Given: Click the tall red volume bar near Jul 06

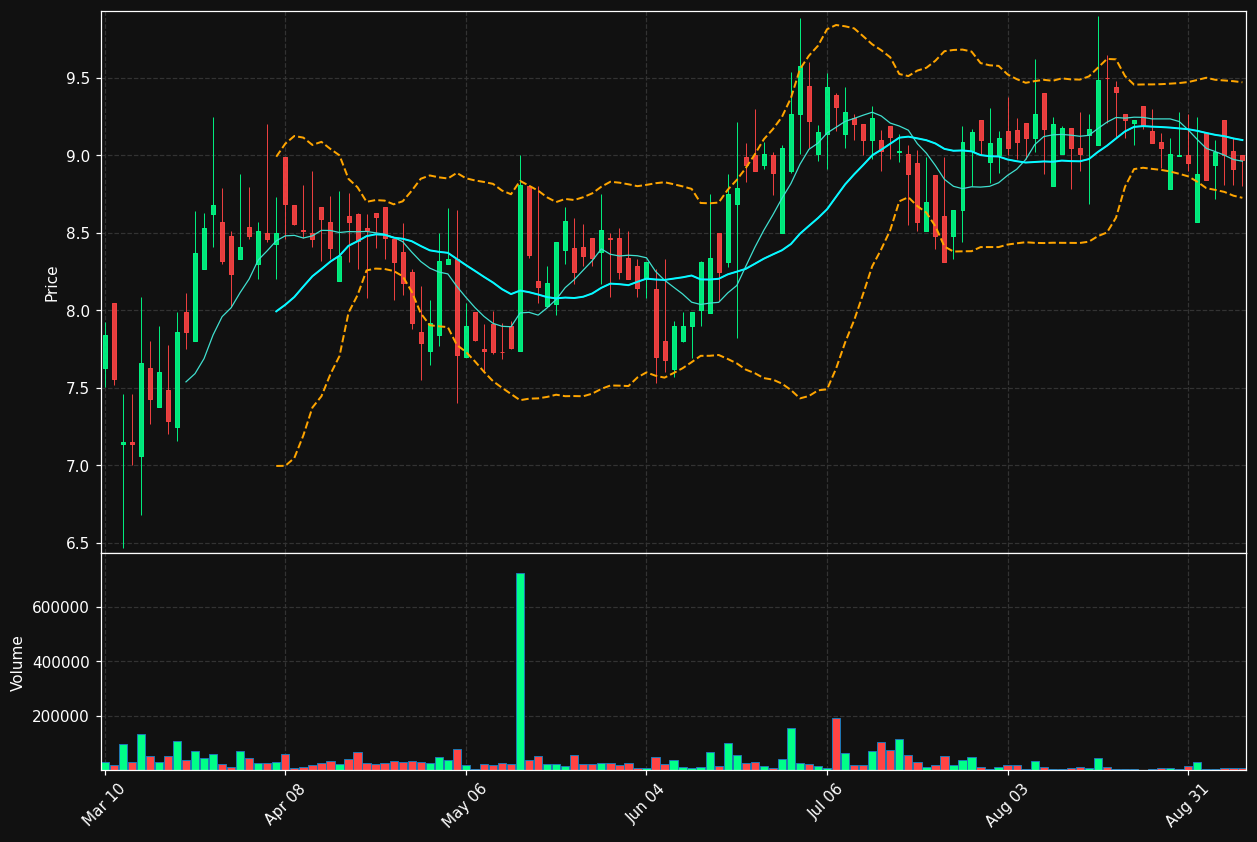Looking at the screenshot, I should (836, 744).
